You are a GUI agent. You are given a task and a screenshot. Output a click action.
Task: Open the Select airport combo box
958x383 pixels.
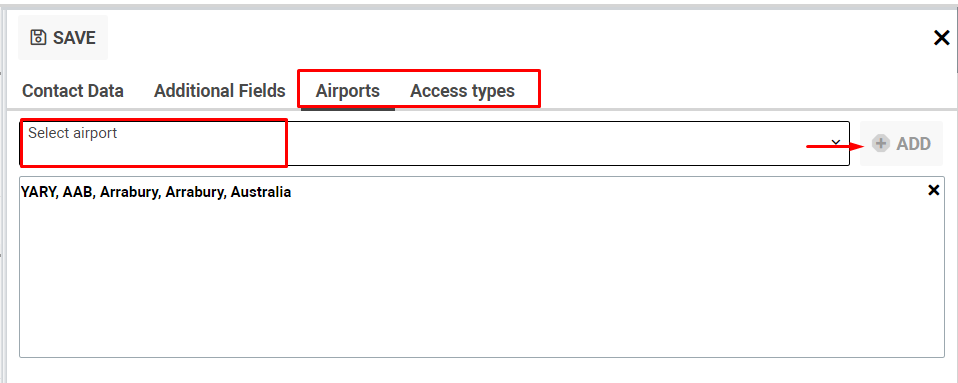434,143
